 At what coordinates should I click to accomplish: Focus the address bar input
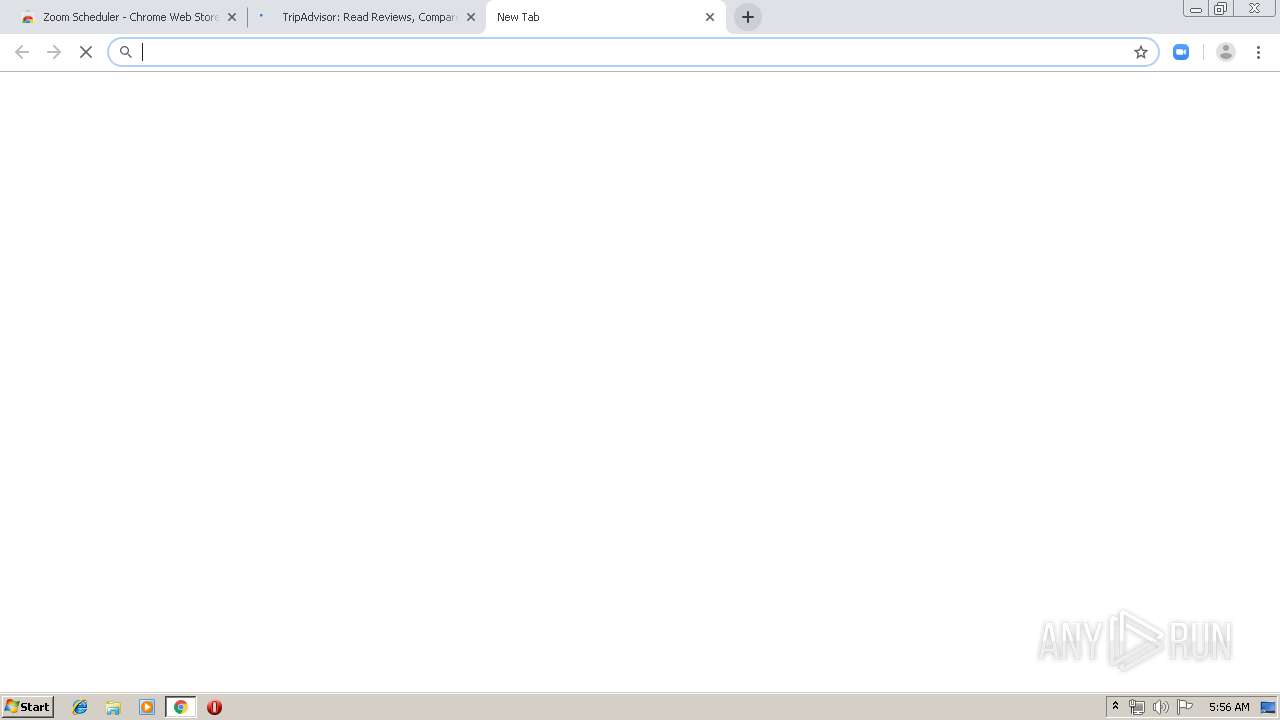click(x=634, y=52)
